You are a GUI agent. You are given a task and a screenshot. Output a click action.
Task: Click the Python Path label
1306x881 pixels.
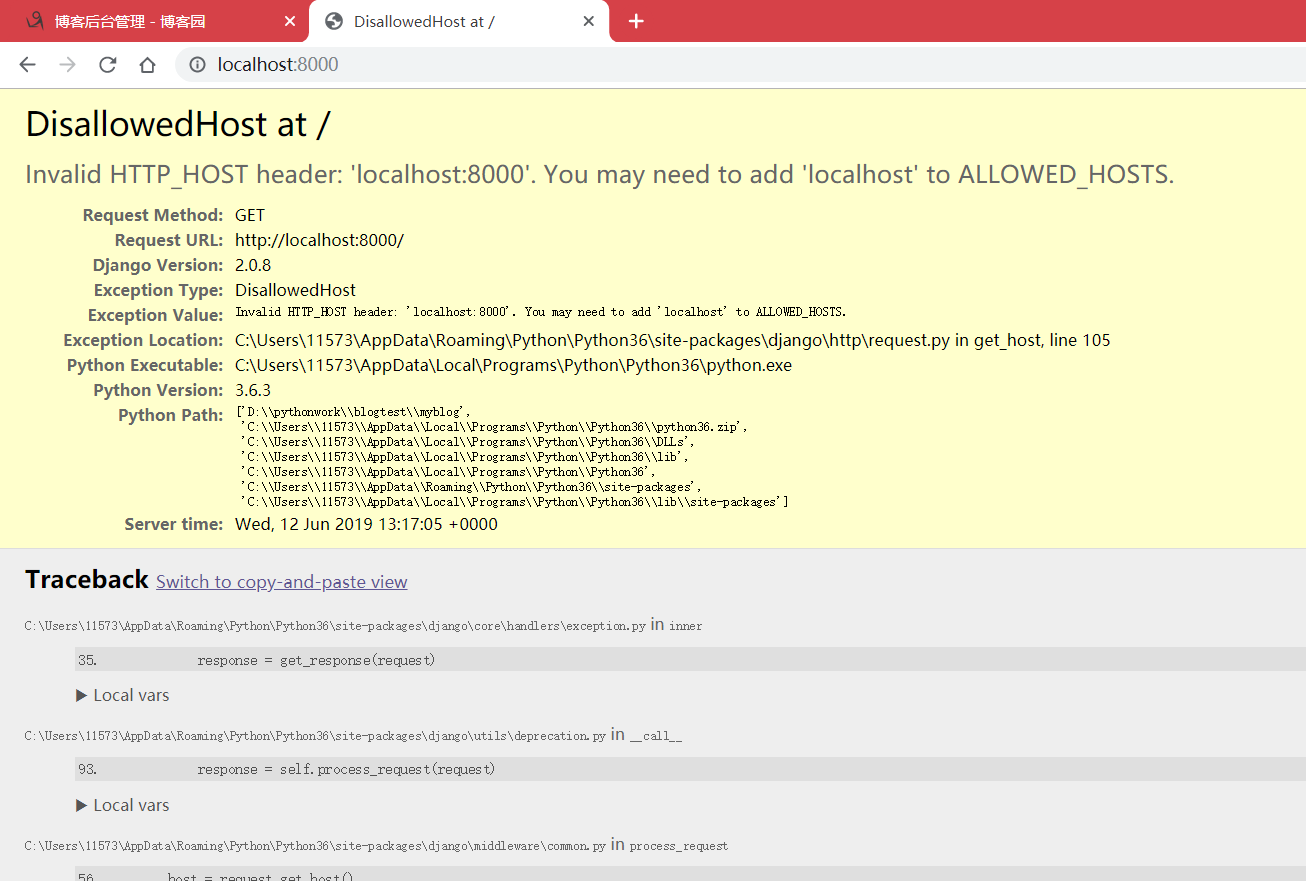click(171, 415)
